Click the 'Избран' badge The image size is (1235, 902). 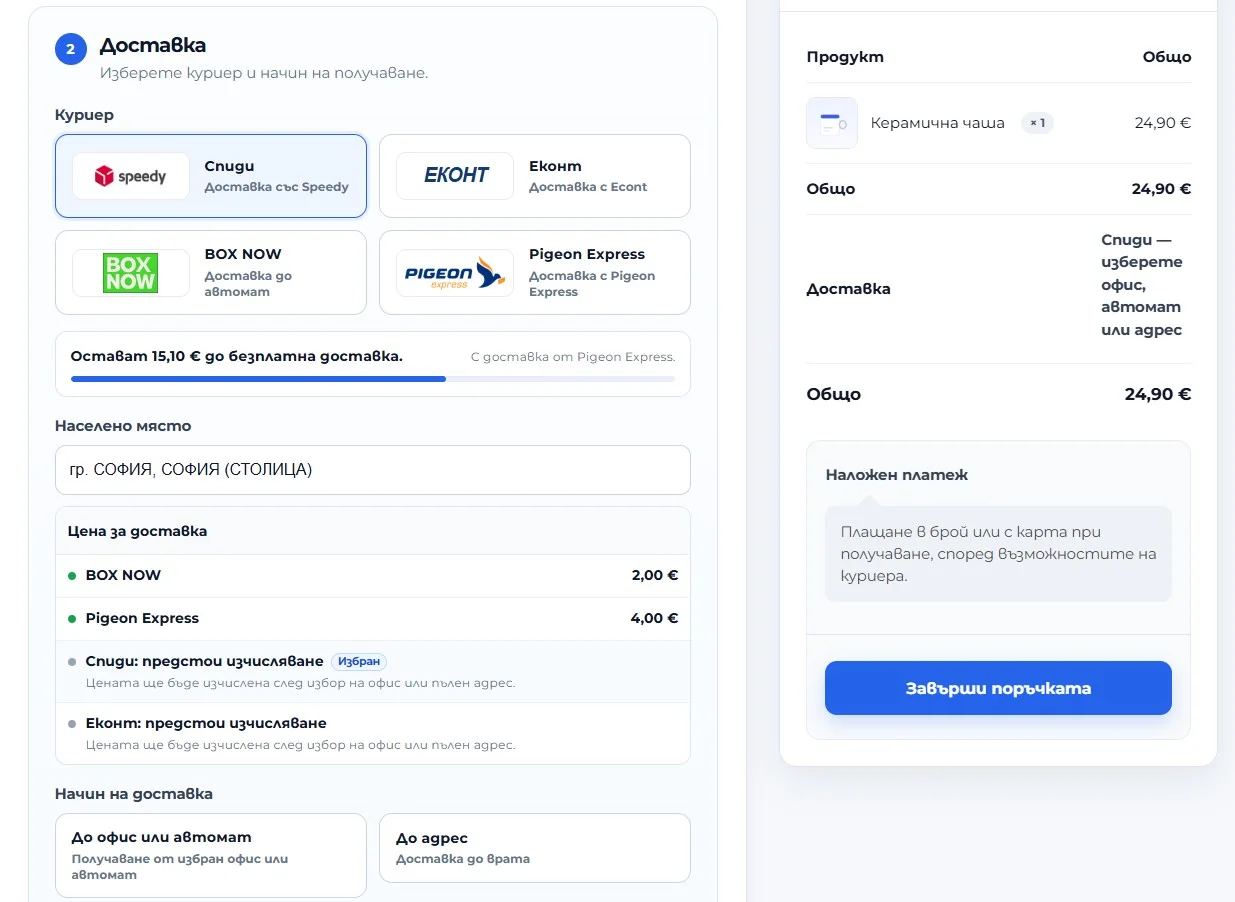[359, 662]
